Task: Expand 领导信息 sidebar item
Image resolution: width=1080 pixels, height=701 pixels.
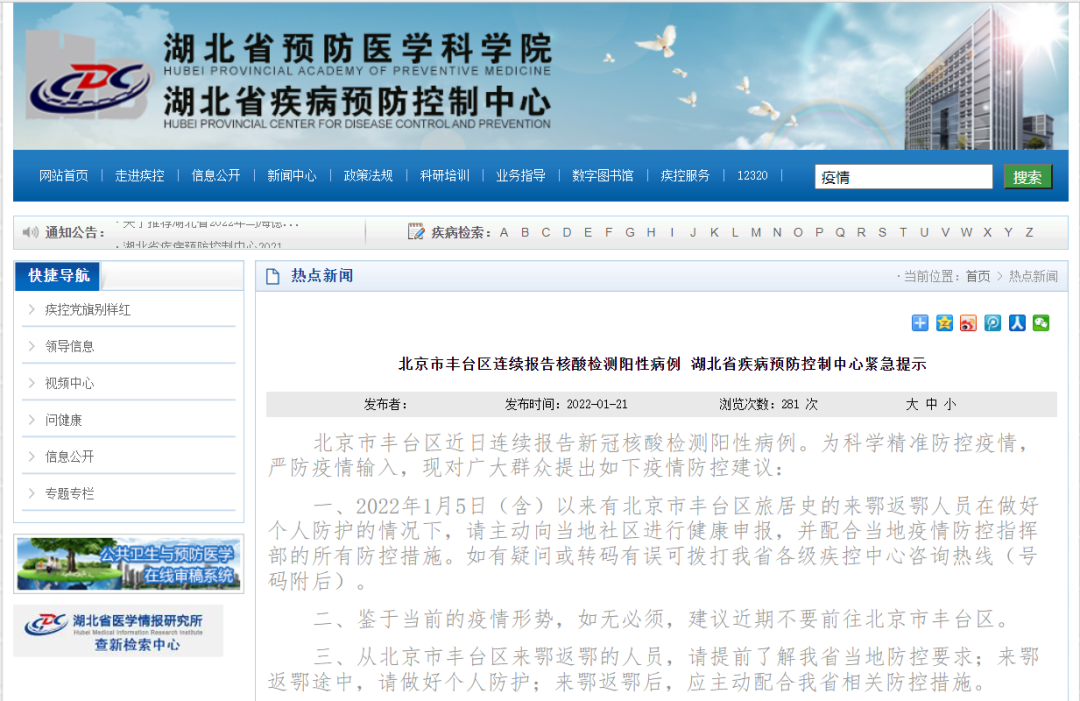Action: pos(70,346)
